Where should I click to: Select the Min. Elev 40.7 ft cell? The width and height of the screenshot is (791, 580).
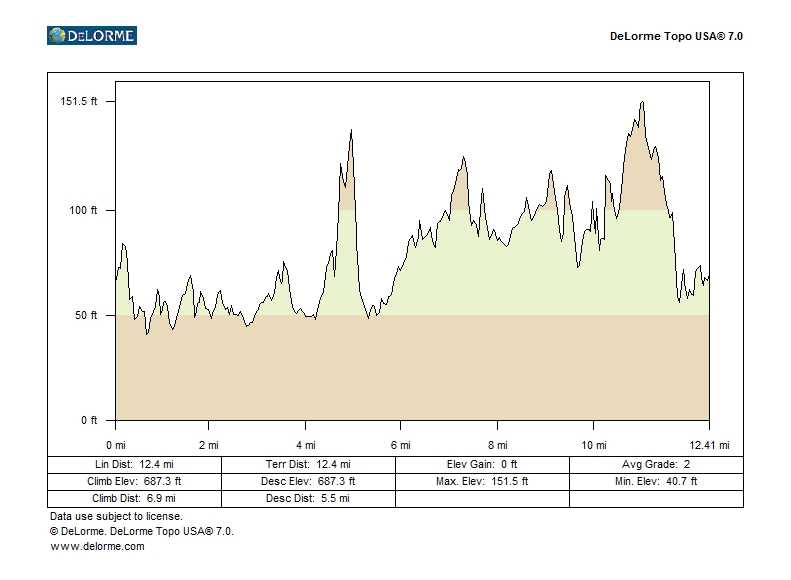pyautogui.click(x=656, y=481)
